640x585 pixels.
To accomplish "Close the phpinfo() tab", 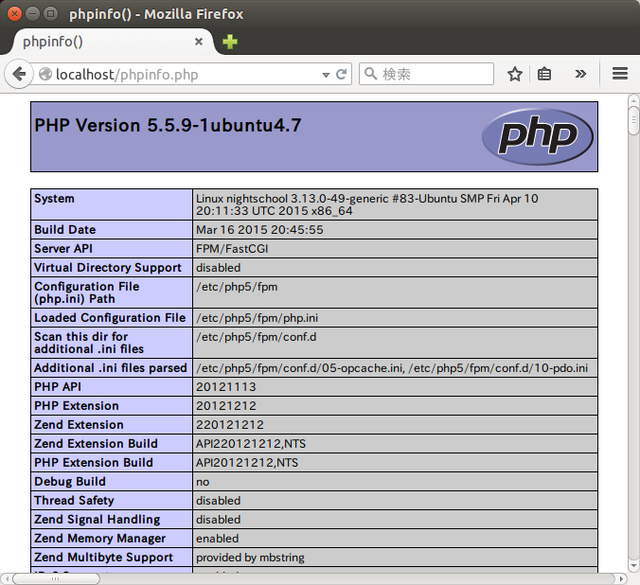I will pos(199,42).
